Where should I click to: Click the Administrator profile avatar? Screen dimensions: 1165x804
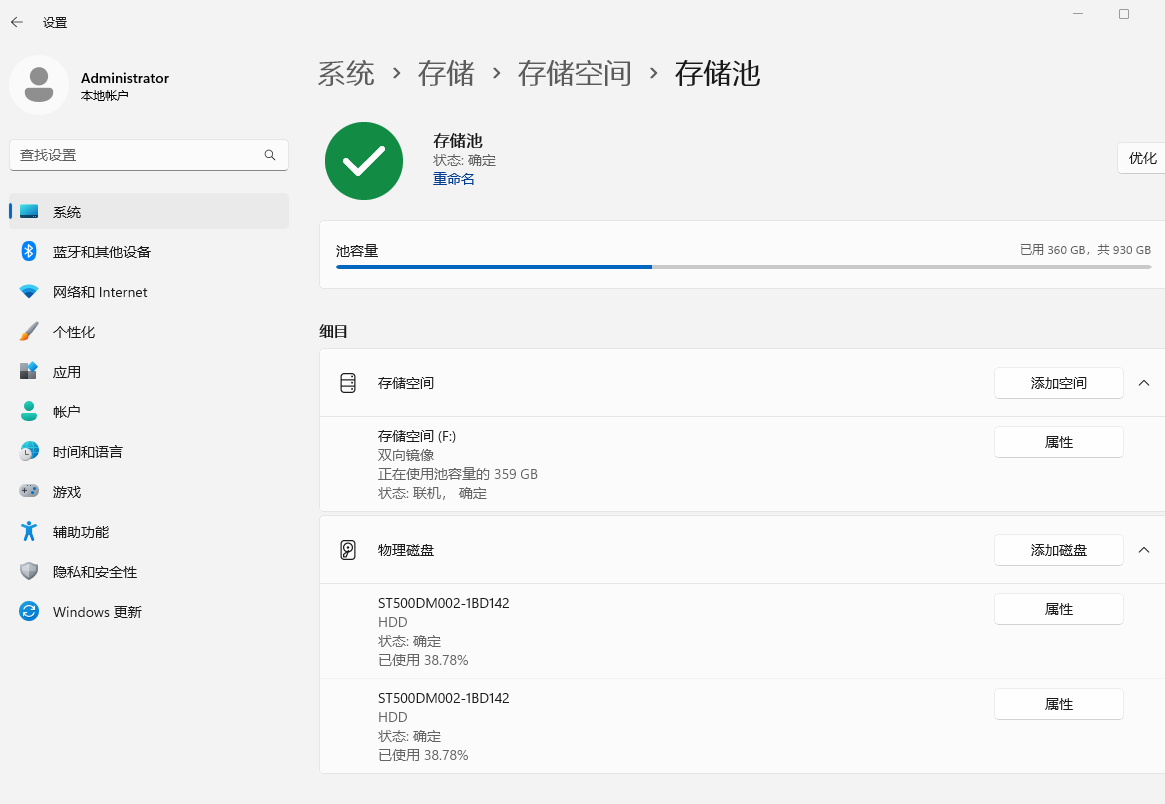click(39, 85)
